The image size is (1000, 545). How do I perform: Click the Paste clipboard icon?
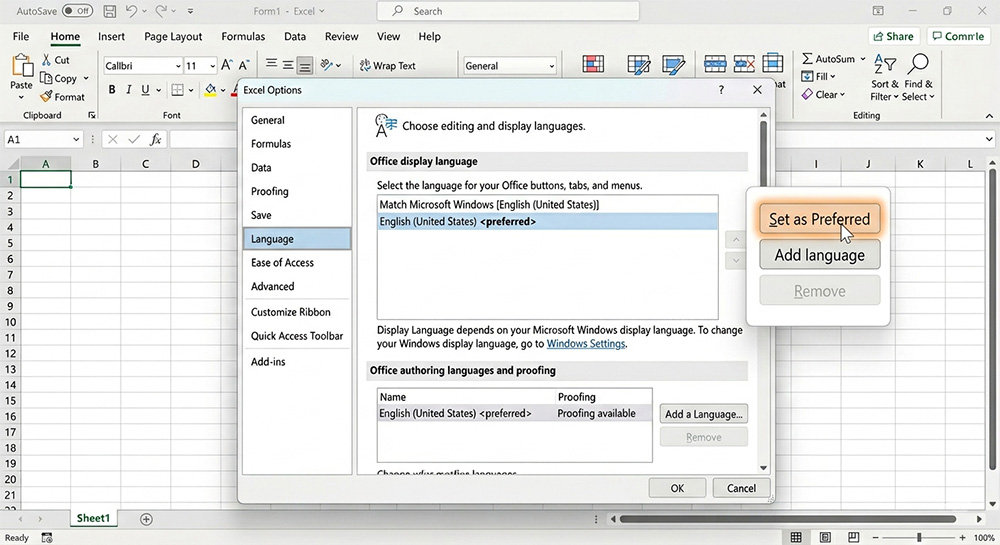point(22,66)
